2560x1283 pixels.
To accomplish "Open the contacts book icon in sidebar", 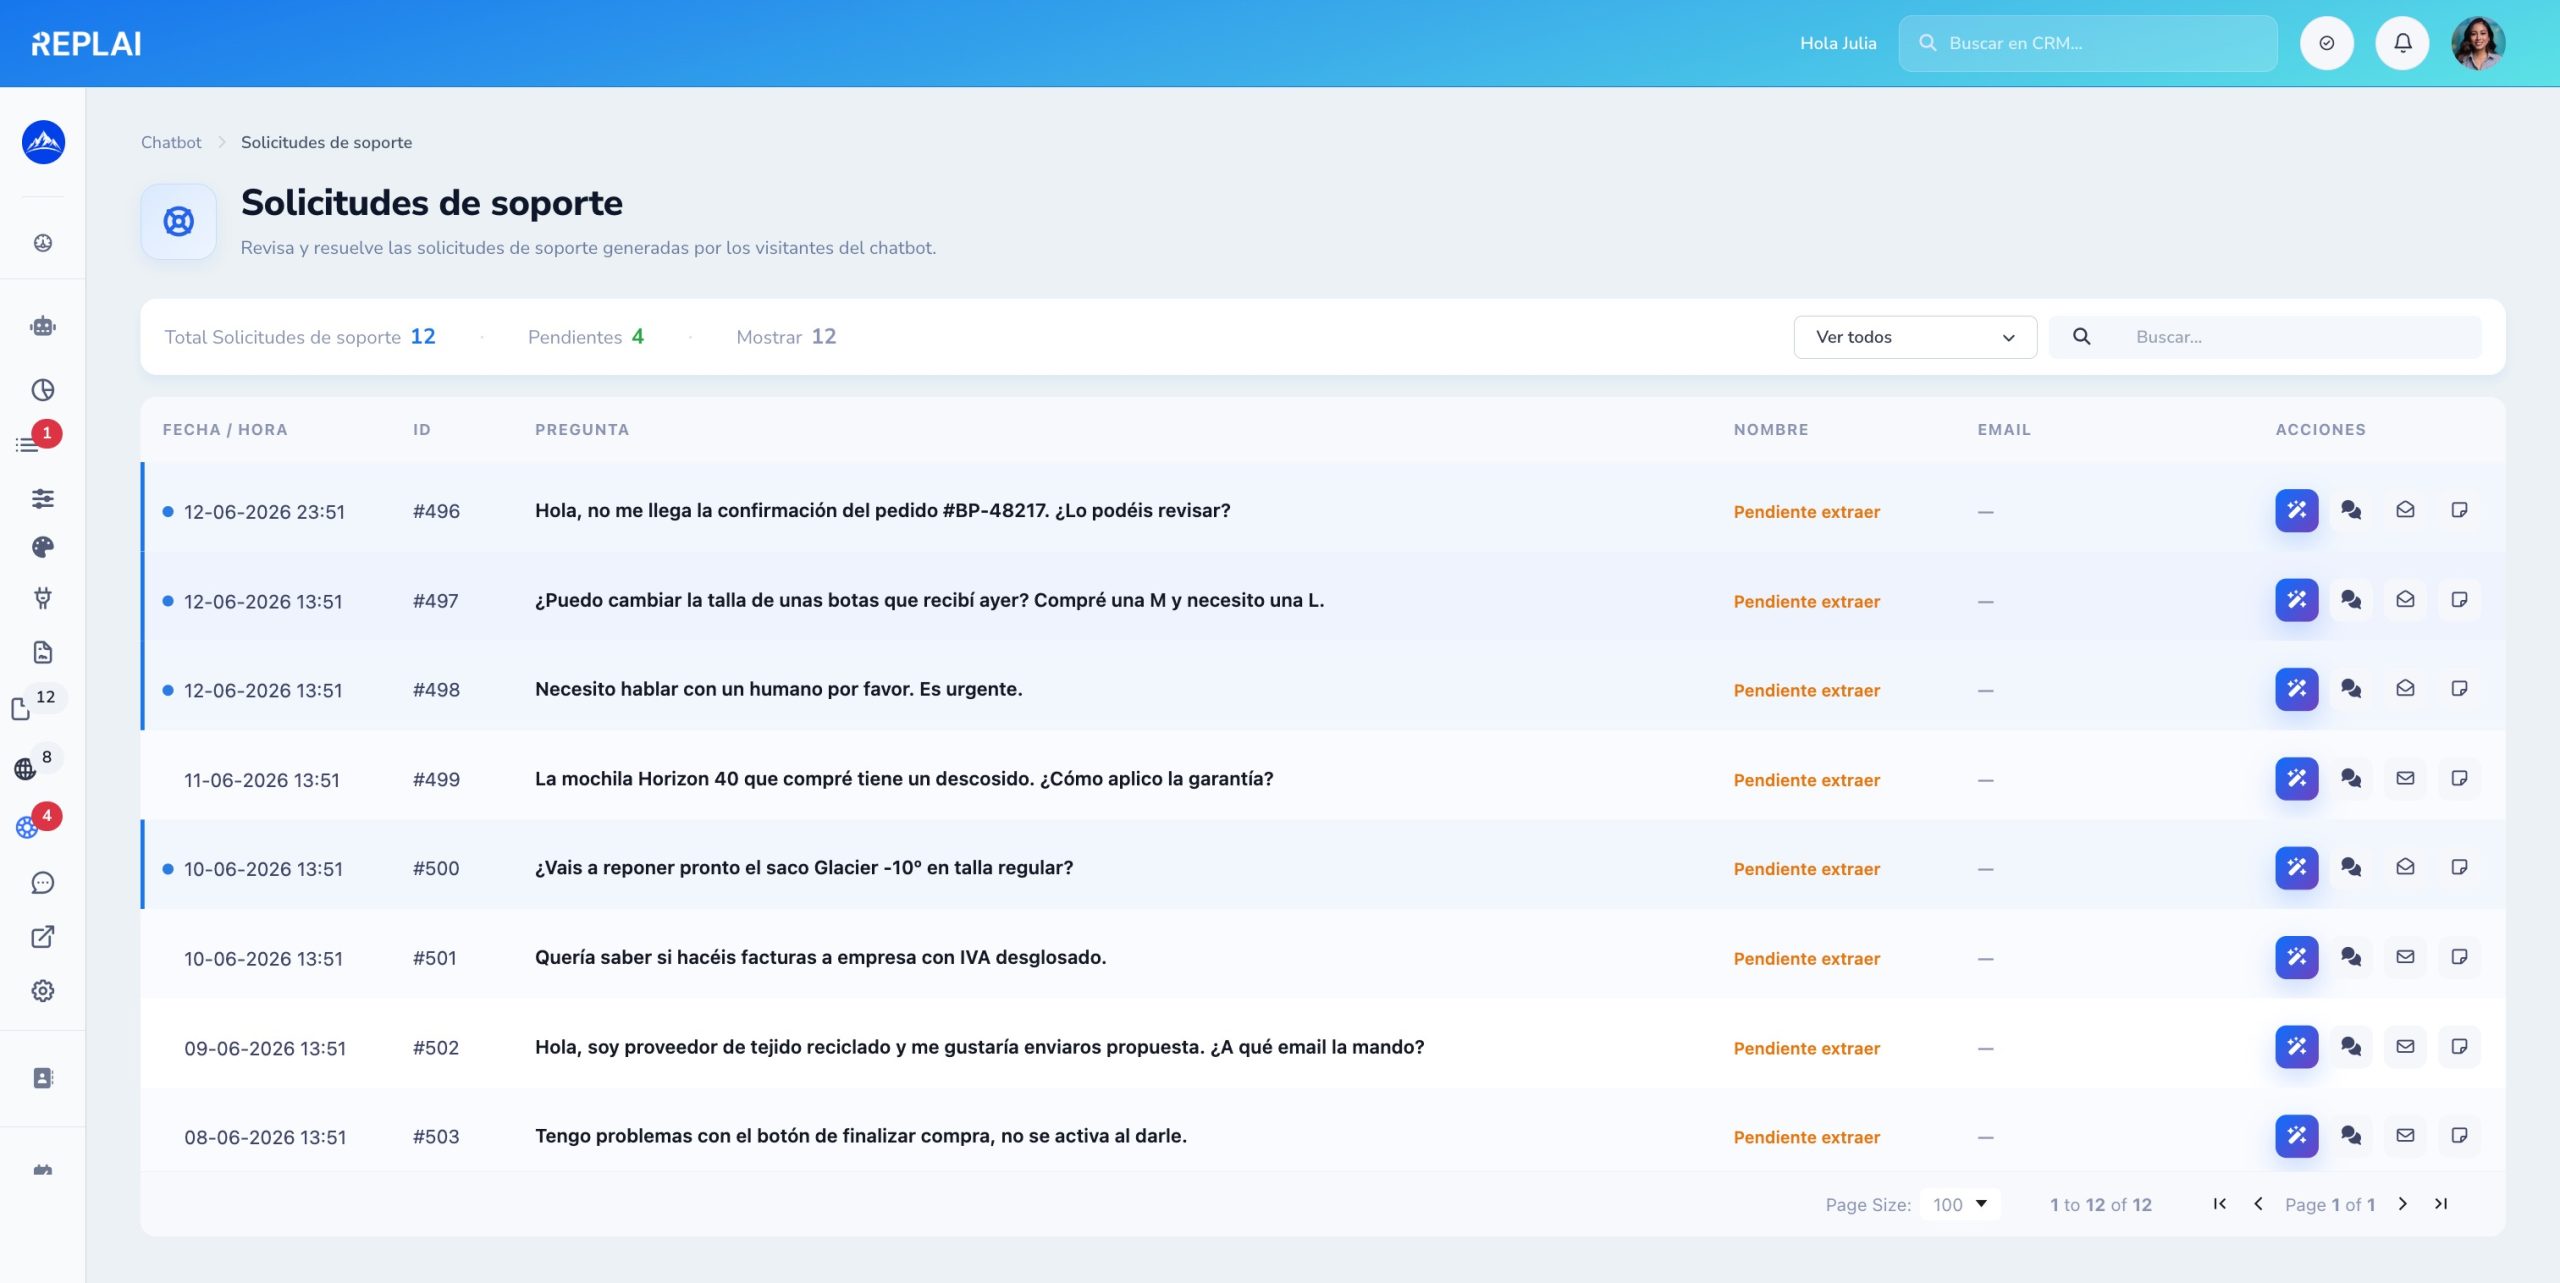I will coord(43,1078).
